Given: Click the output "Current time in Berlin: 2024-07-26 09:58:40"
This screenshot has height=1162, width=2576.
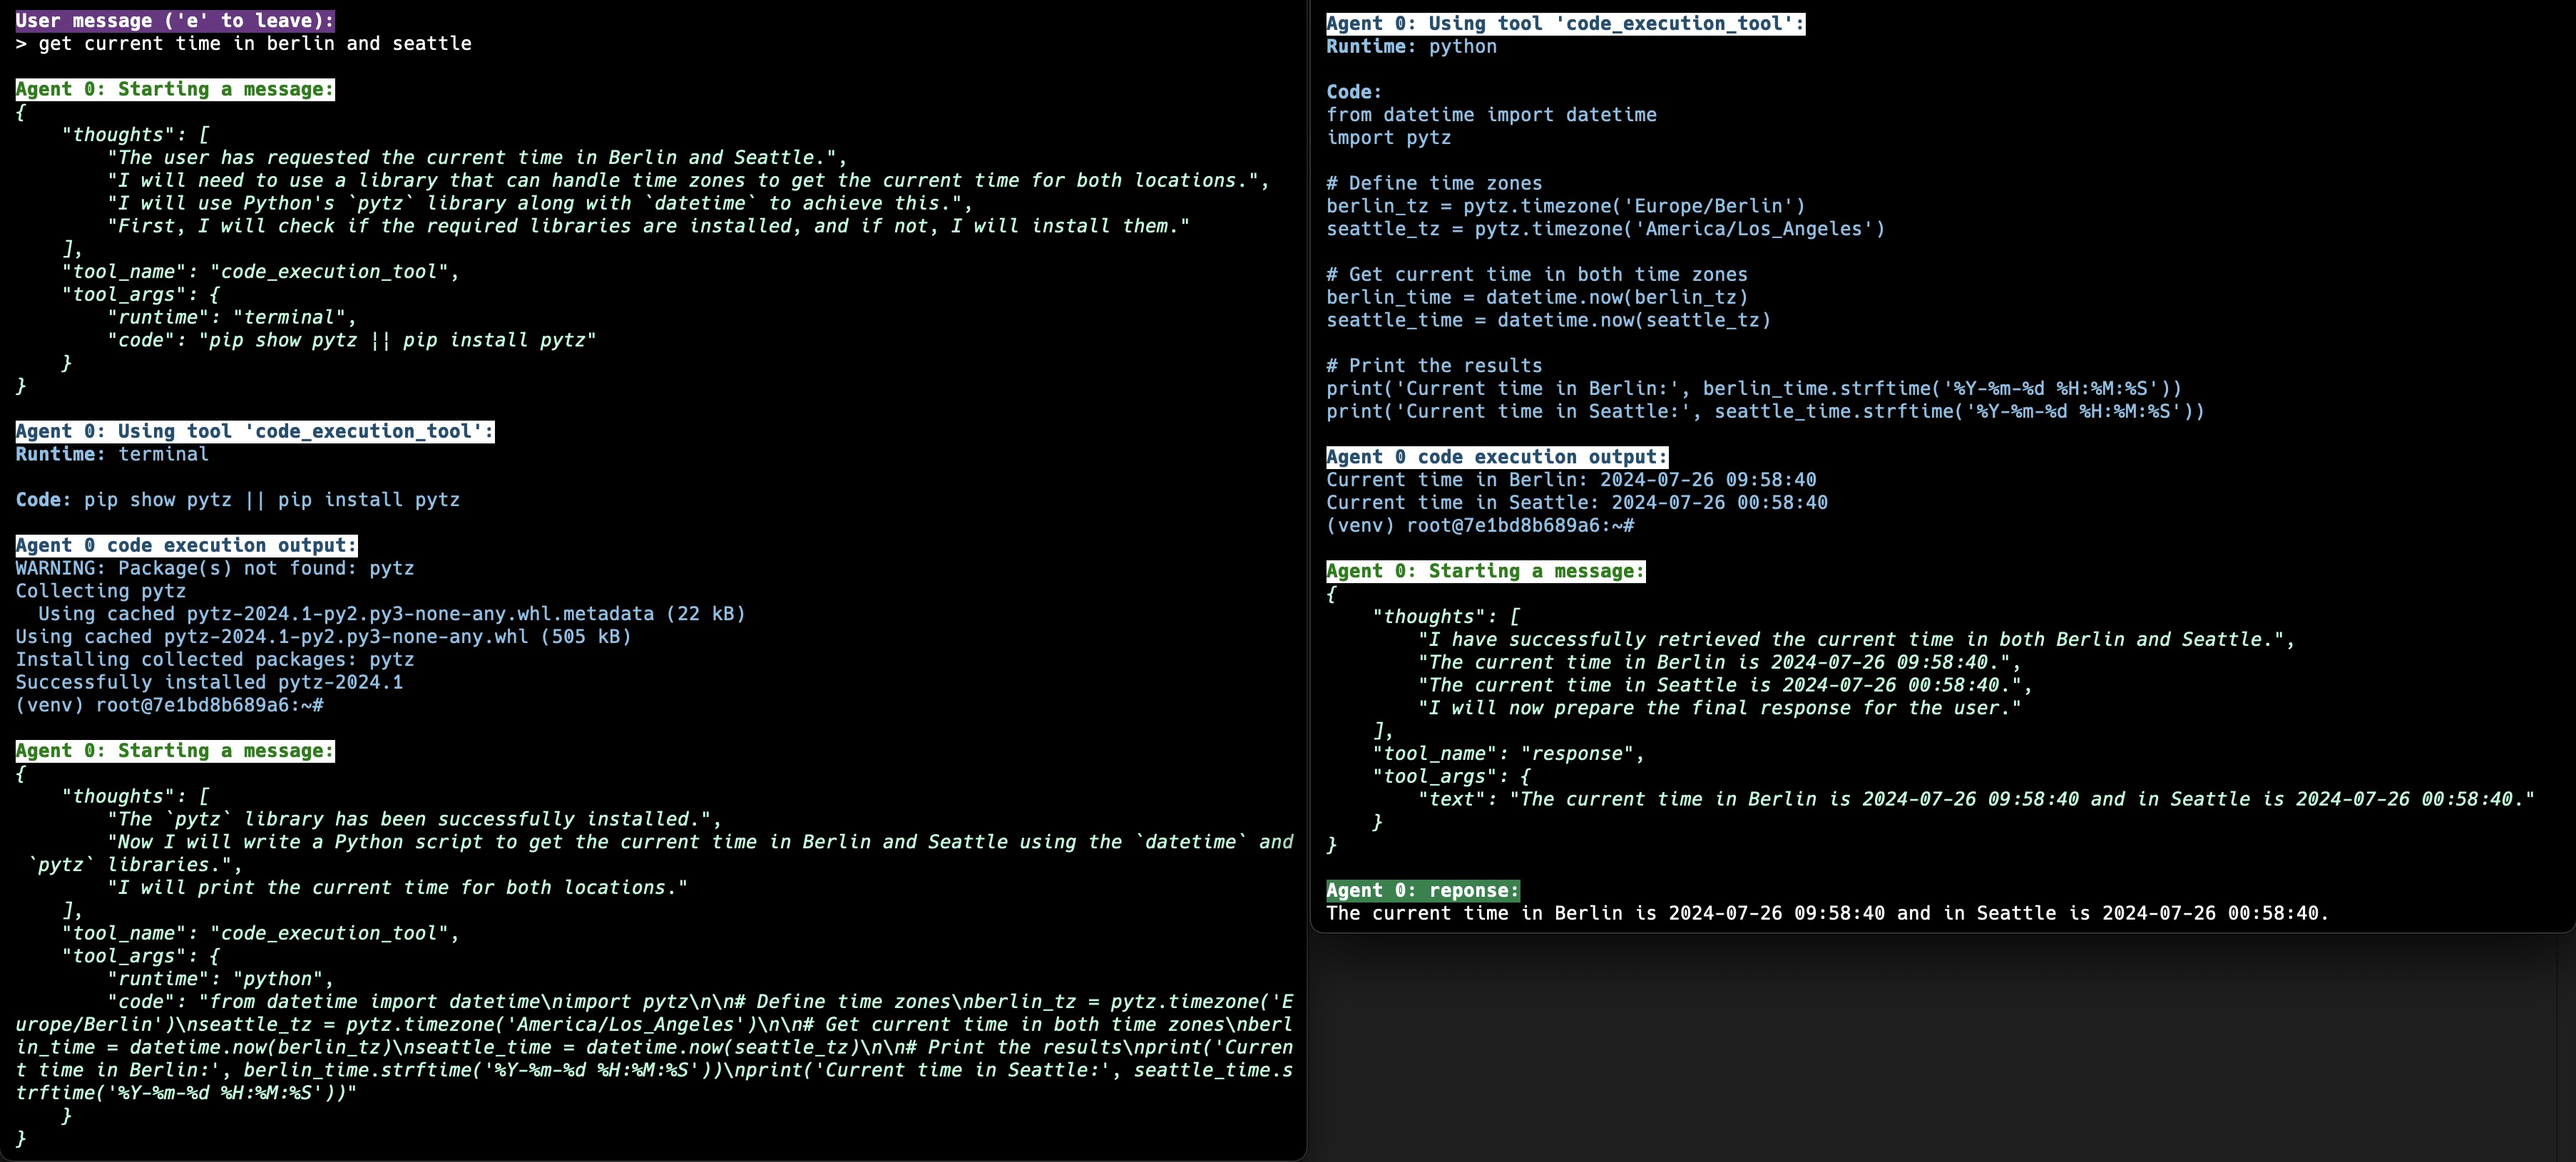Looking at the screenshot, I should point(1572,481).
